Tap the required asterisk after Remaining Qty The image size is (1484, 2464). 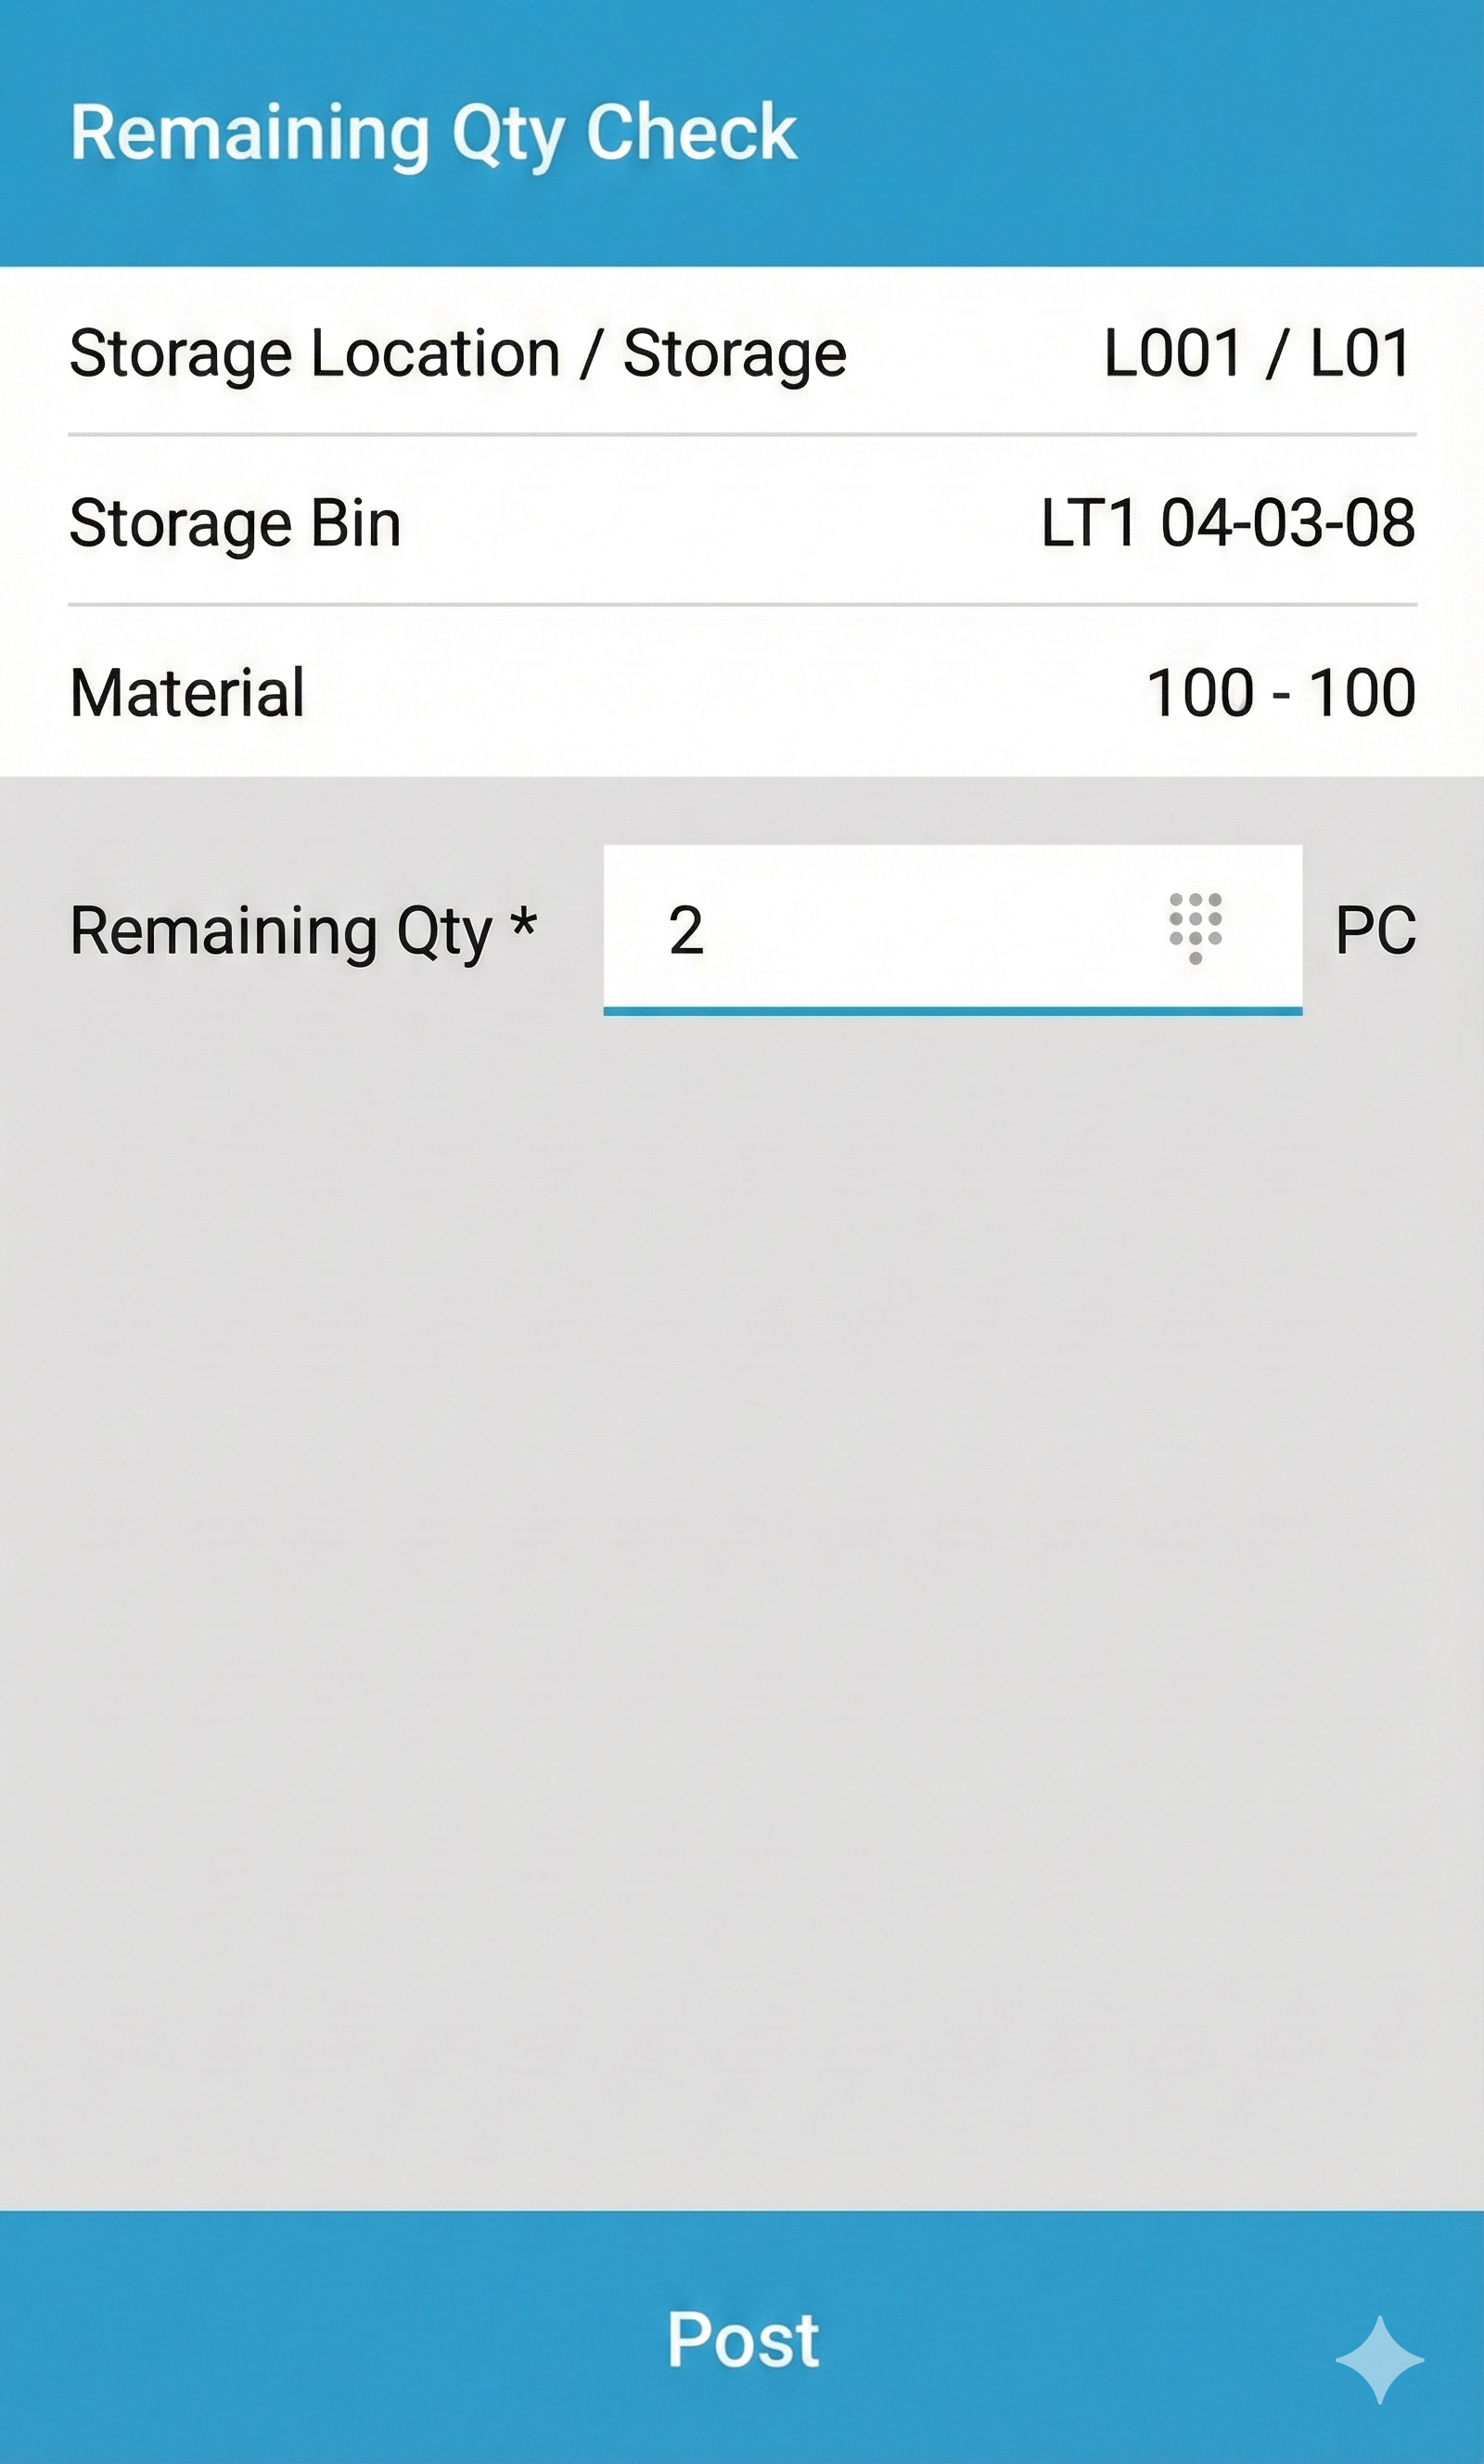tap(524, 922)
